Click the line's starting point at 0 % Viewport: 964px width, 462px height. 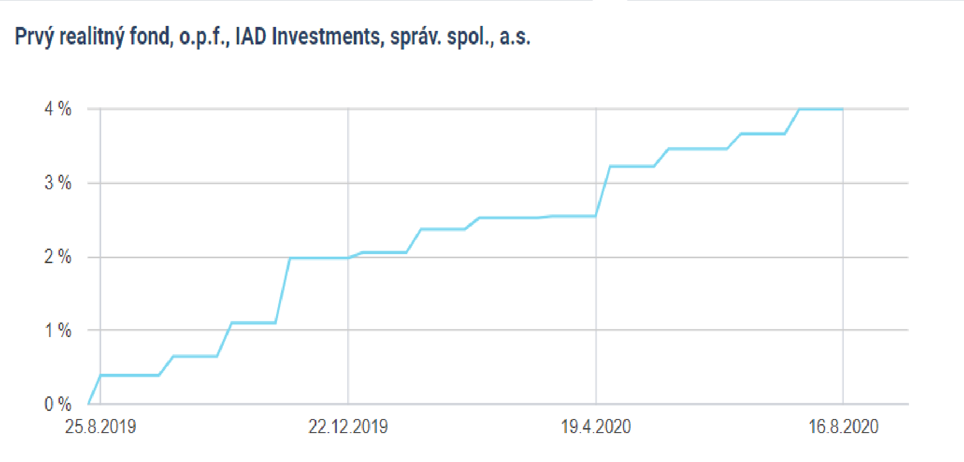pos(89,403)
